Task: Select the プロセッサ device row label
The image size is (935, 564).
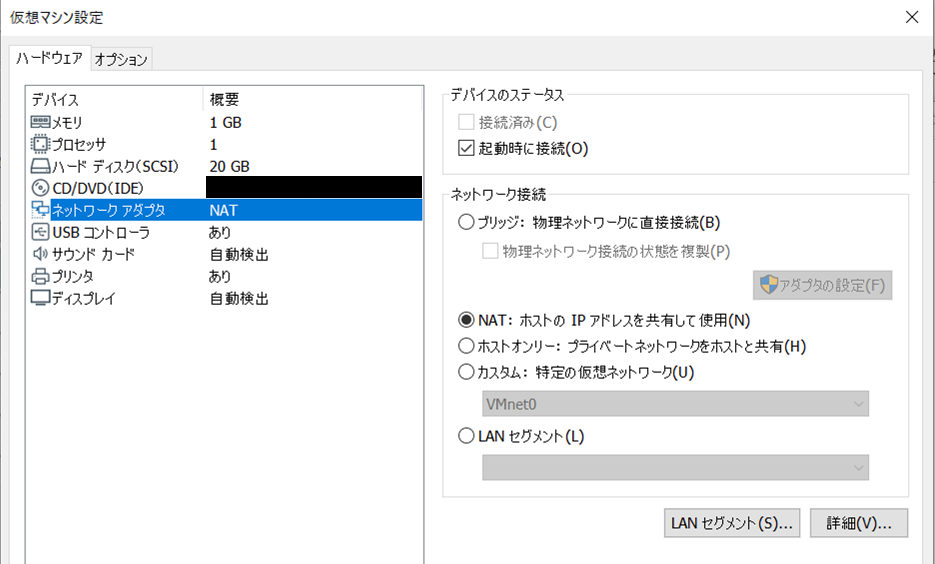Action: tap(79, 144)
